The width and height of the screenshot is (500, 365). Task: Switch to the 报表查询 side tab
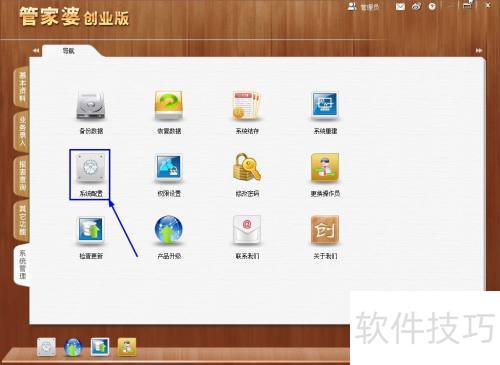(22, 176)
